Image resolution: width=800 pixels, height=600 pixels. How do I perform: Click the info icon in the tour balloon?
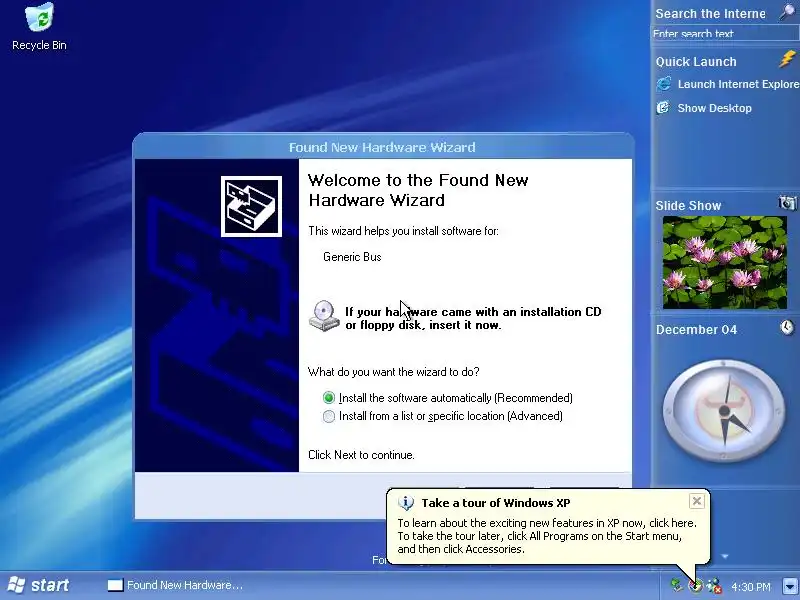[x=406, y=503]
